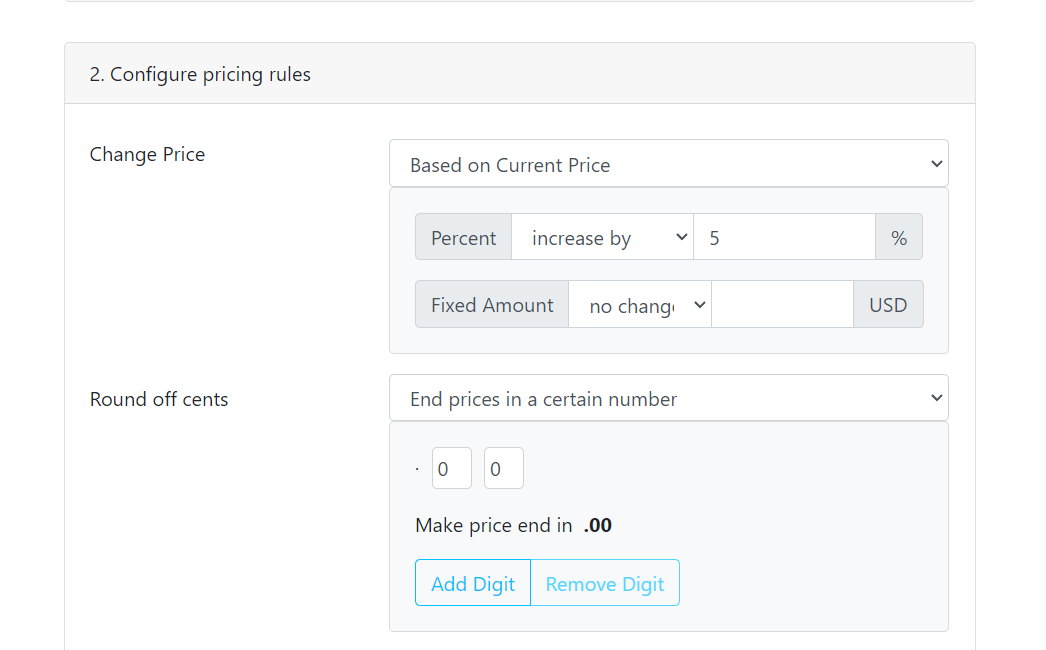Image resolution: width=1046 pixels, height=650 pixels.
Task: Expand the Percent "increase by" dropdown
Action: pyautogui.click(x=602, y=238)
